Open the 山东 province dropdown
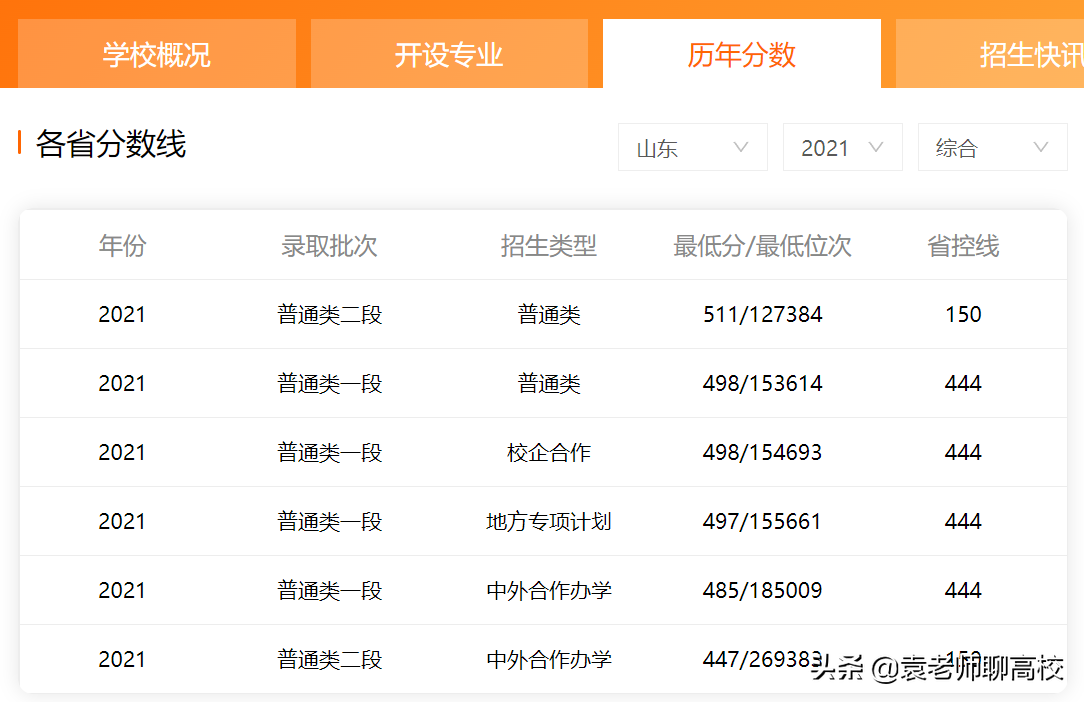This screenshot has width=1084, height=702. point(692,147)
